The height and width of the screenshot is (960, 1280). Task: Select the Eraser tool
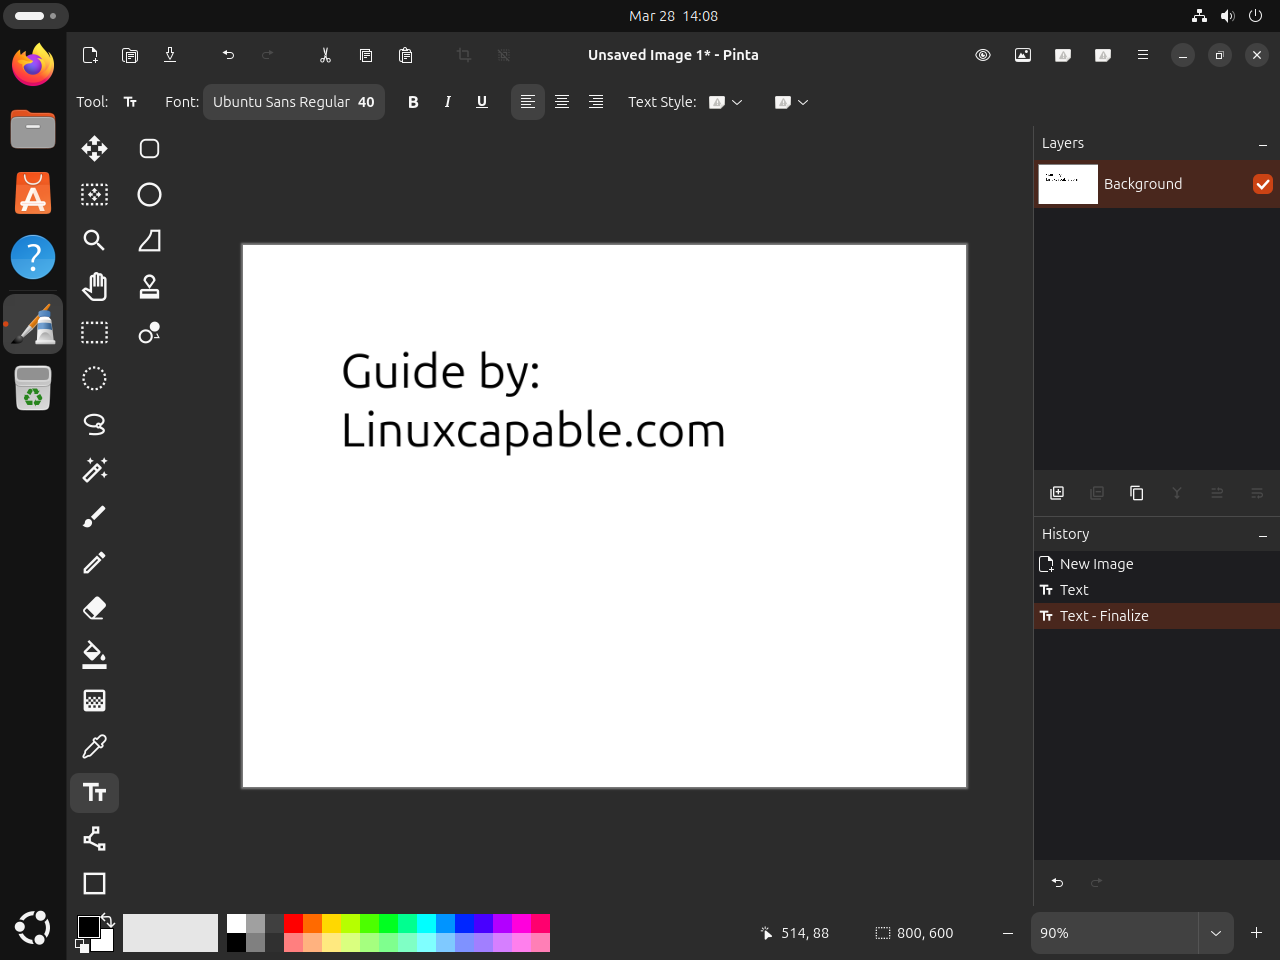point(94,608)
